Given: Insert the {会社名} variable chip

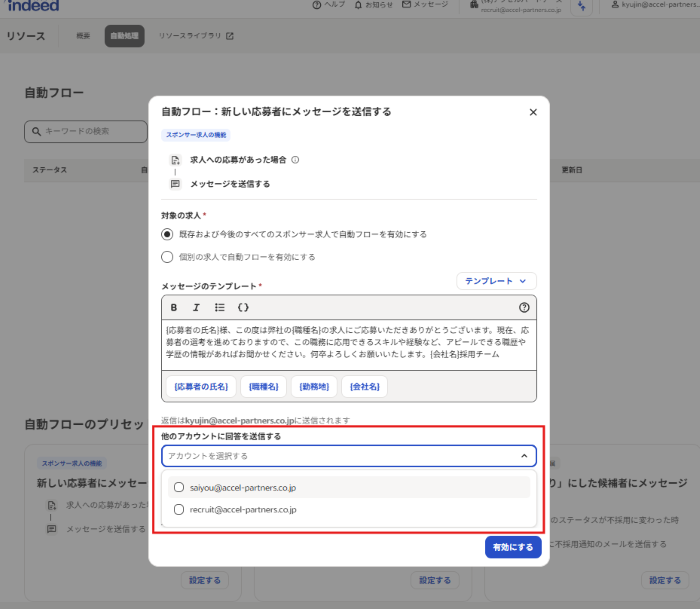Looking at the screenshot, I should tap(365, 386).
